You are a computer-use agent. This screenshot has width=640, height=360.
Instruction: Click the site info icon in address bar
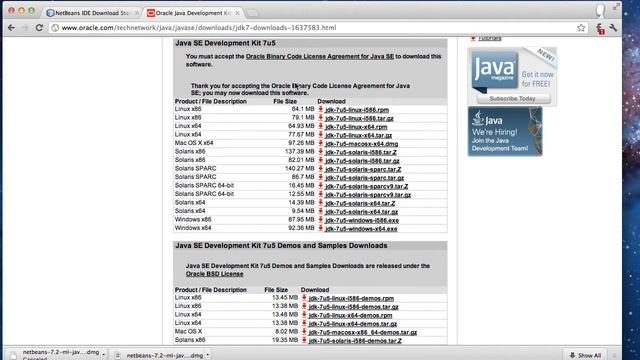tap(55, 28)
